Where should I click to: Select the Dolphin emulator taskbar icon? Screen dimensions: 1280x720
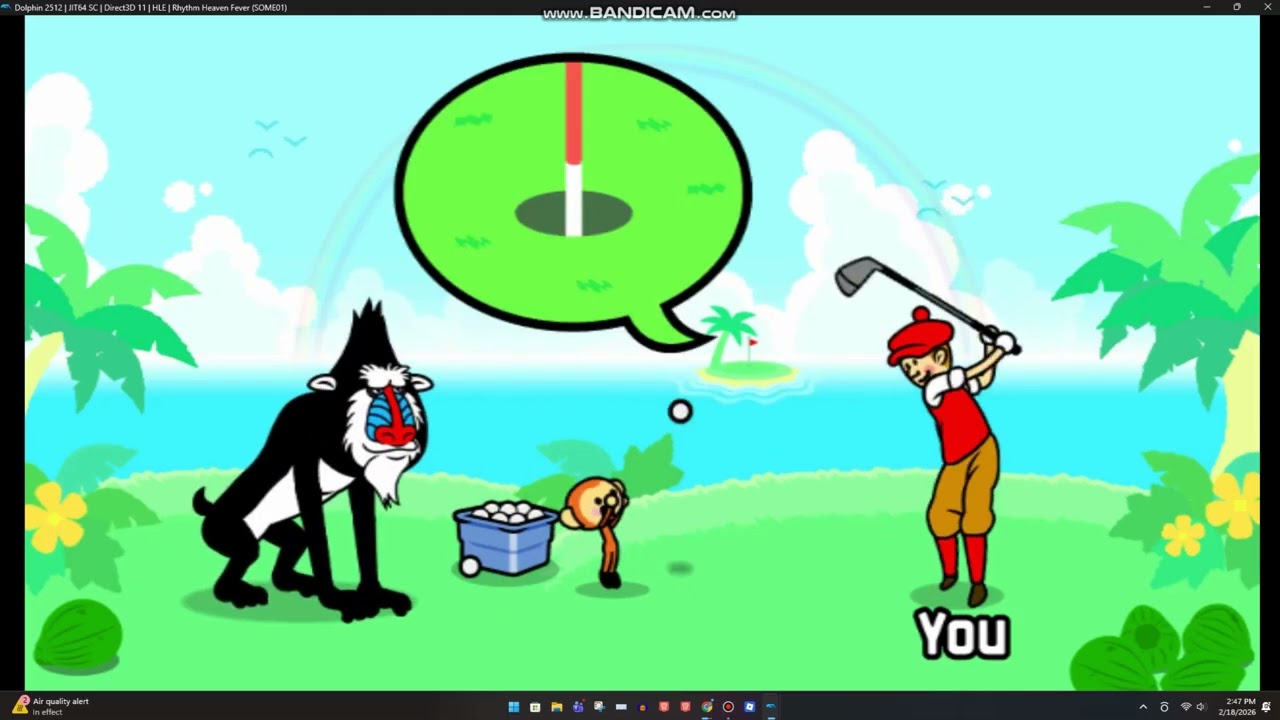[771, 707]
